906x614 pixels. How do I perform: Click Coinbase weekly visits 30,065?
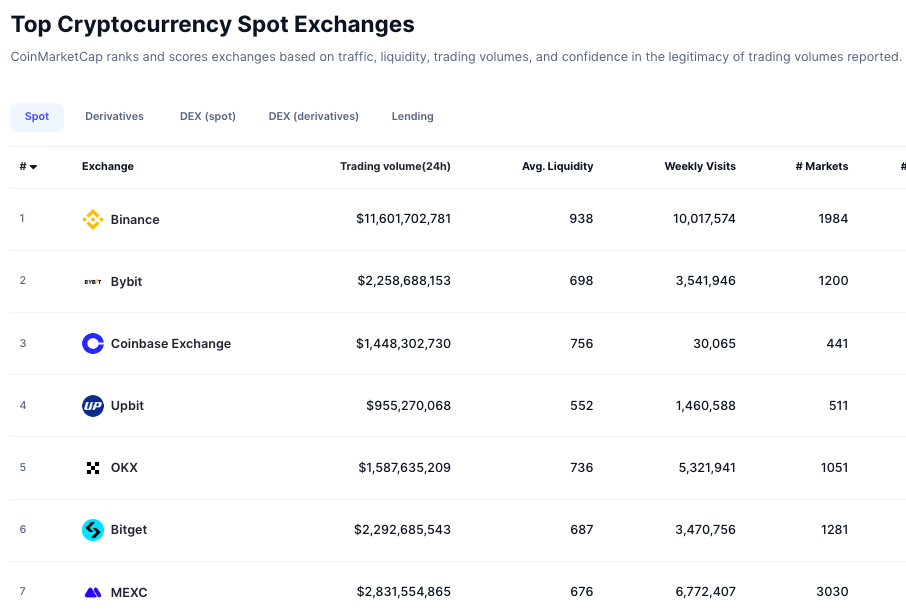[715, 344]
